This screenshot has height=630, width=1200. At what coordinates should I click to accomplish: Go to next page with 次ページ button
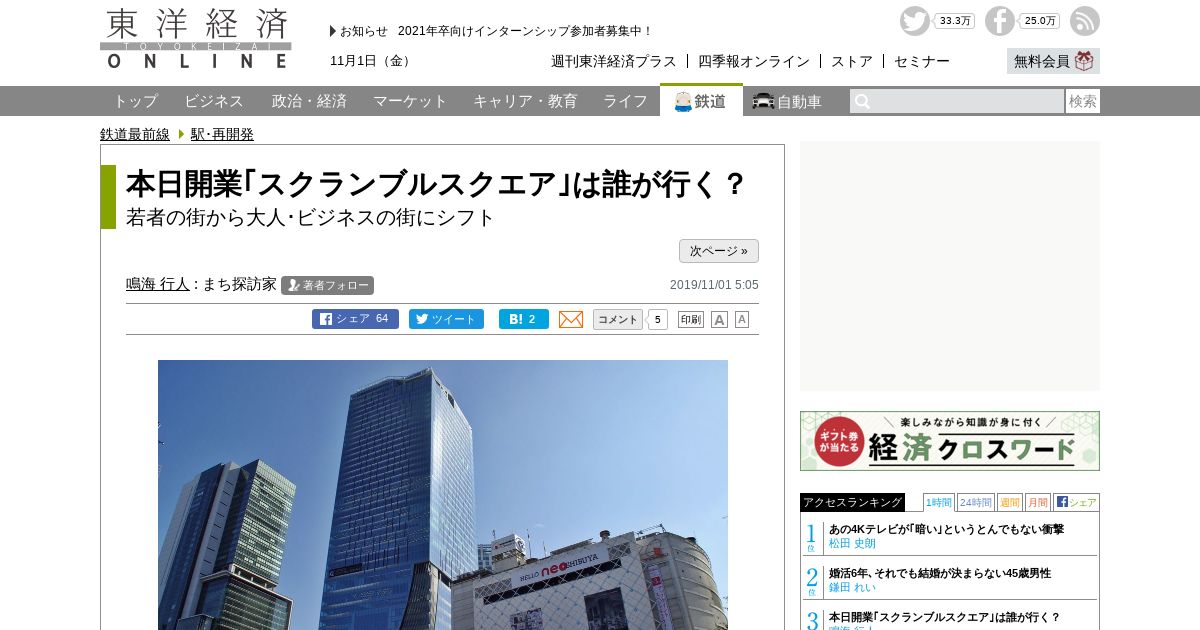click(x=719, y=251)
